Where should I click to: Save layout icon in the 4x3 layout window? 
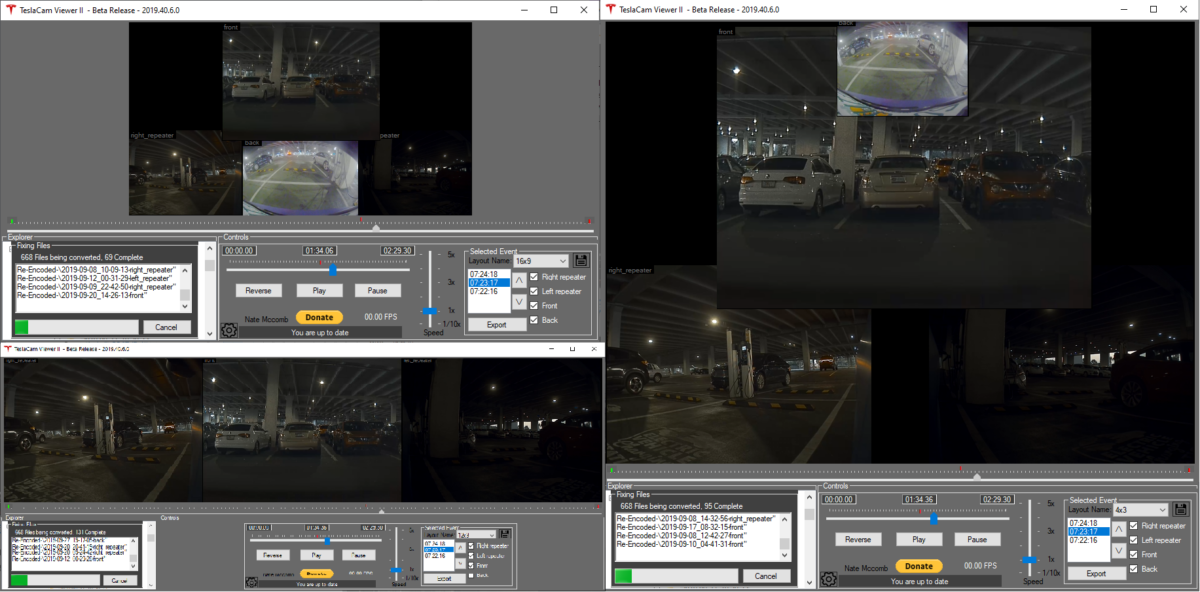coord(1180,509)
